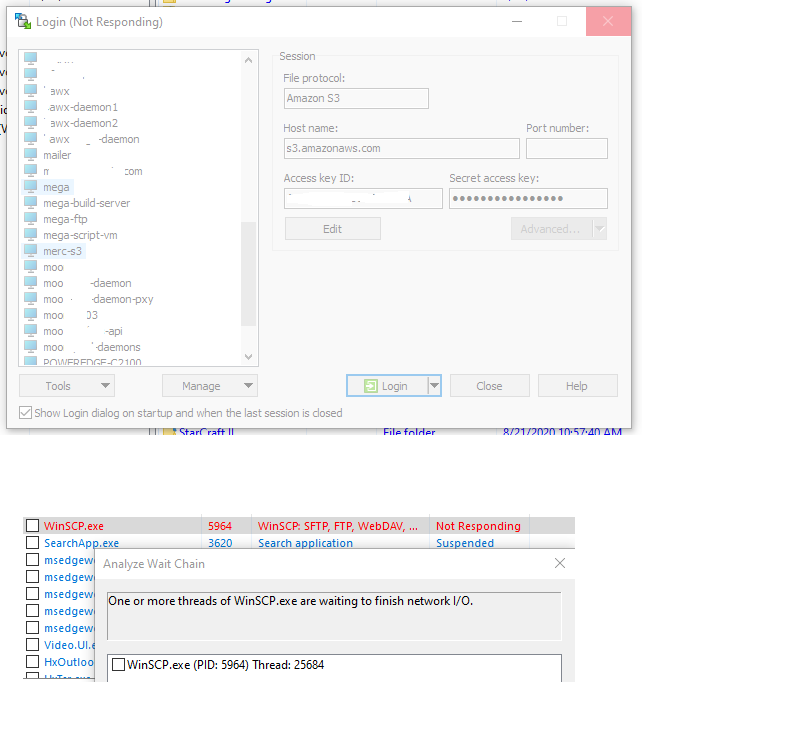Click the monitor icon beside mega-build-server

(31, 203)
